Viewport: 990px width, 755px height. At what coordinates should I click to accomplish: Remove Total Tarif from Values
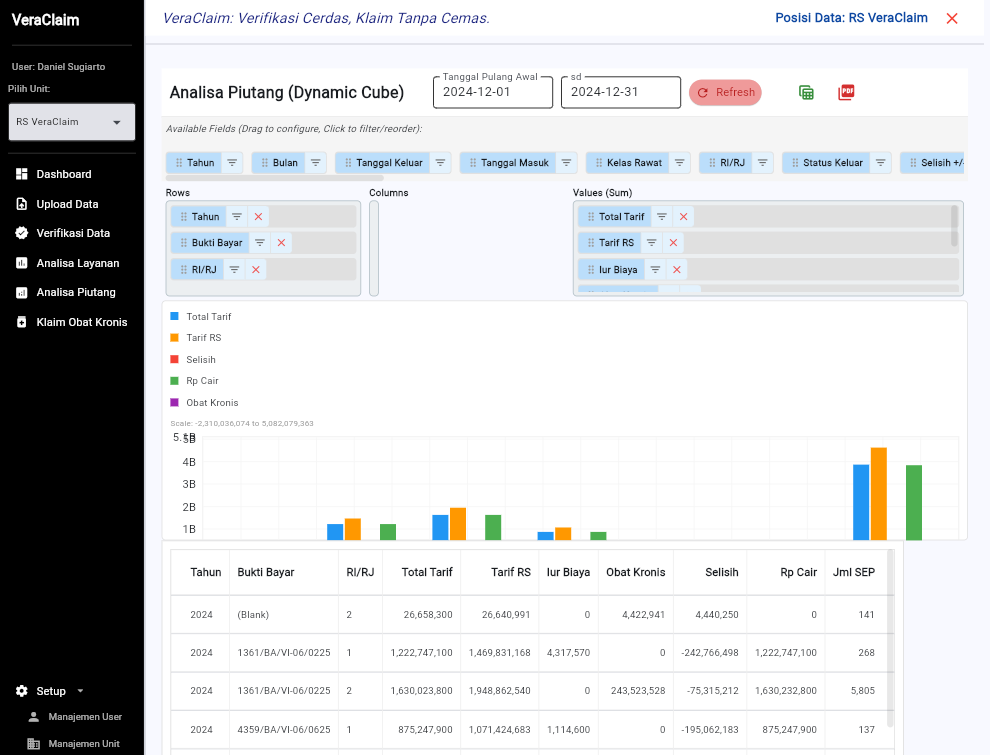683,217
